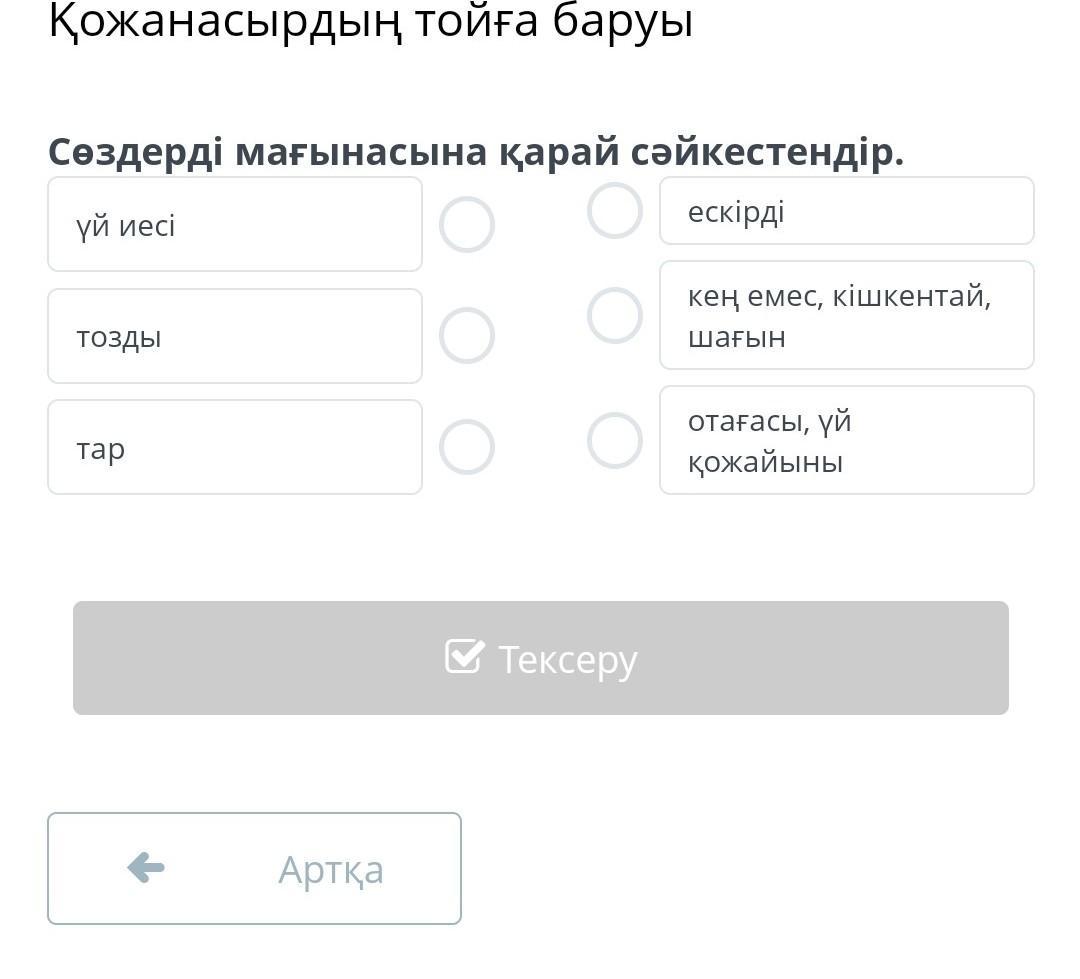Click the left arrow icon on Артқа
The width and height of the screenshot is (1080, 979).
click(146, 867)
